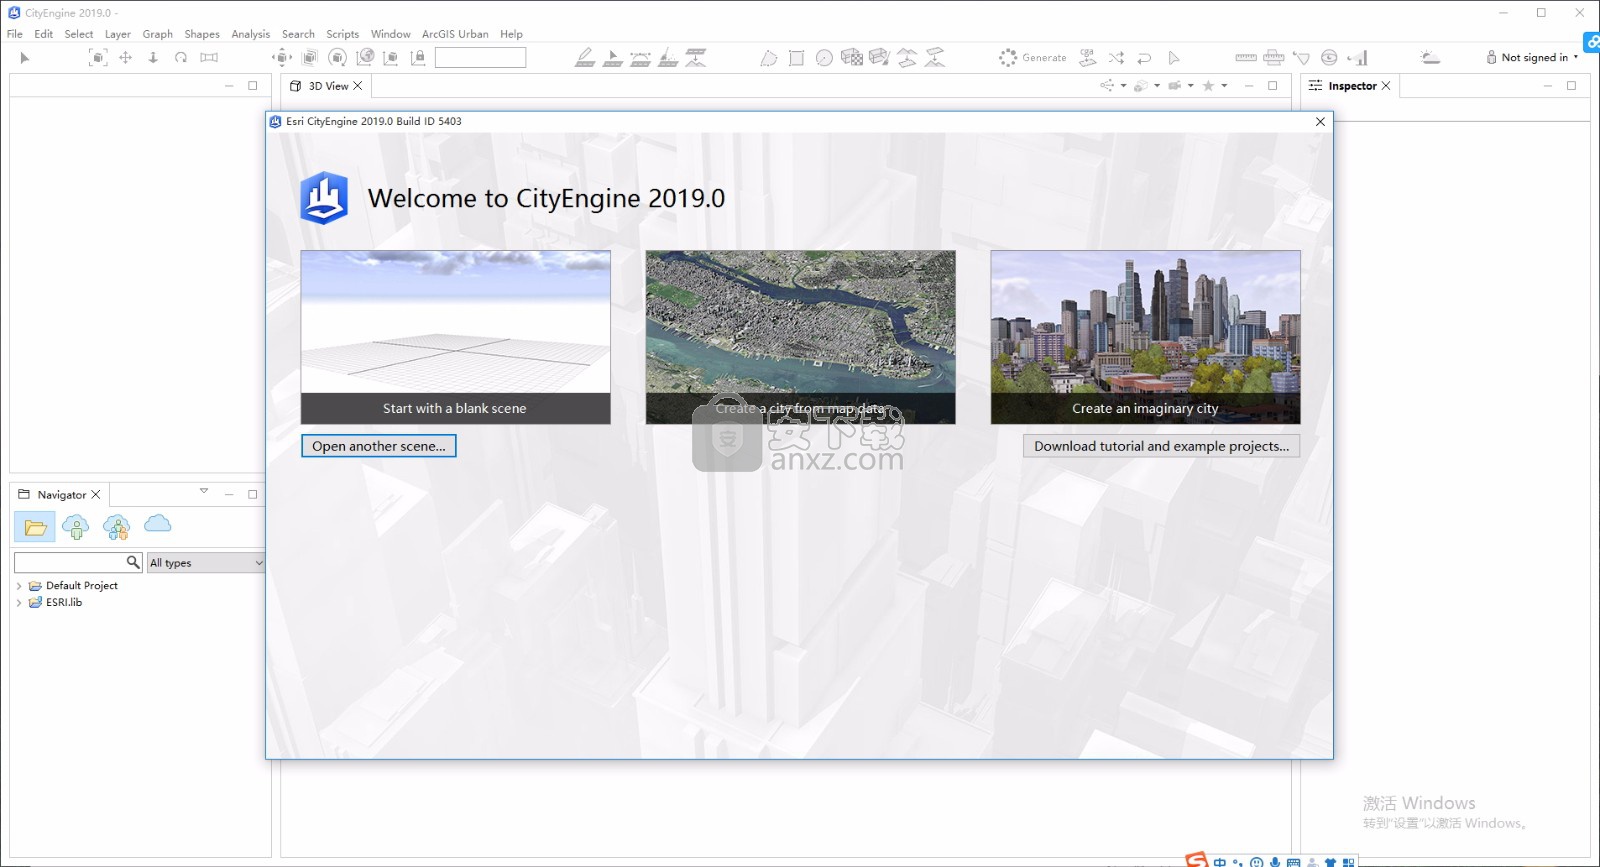Click the My Content cloud icon in Navigator
The height and width of the screenshot is (867, 1600).
pos(75,526)
